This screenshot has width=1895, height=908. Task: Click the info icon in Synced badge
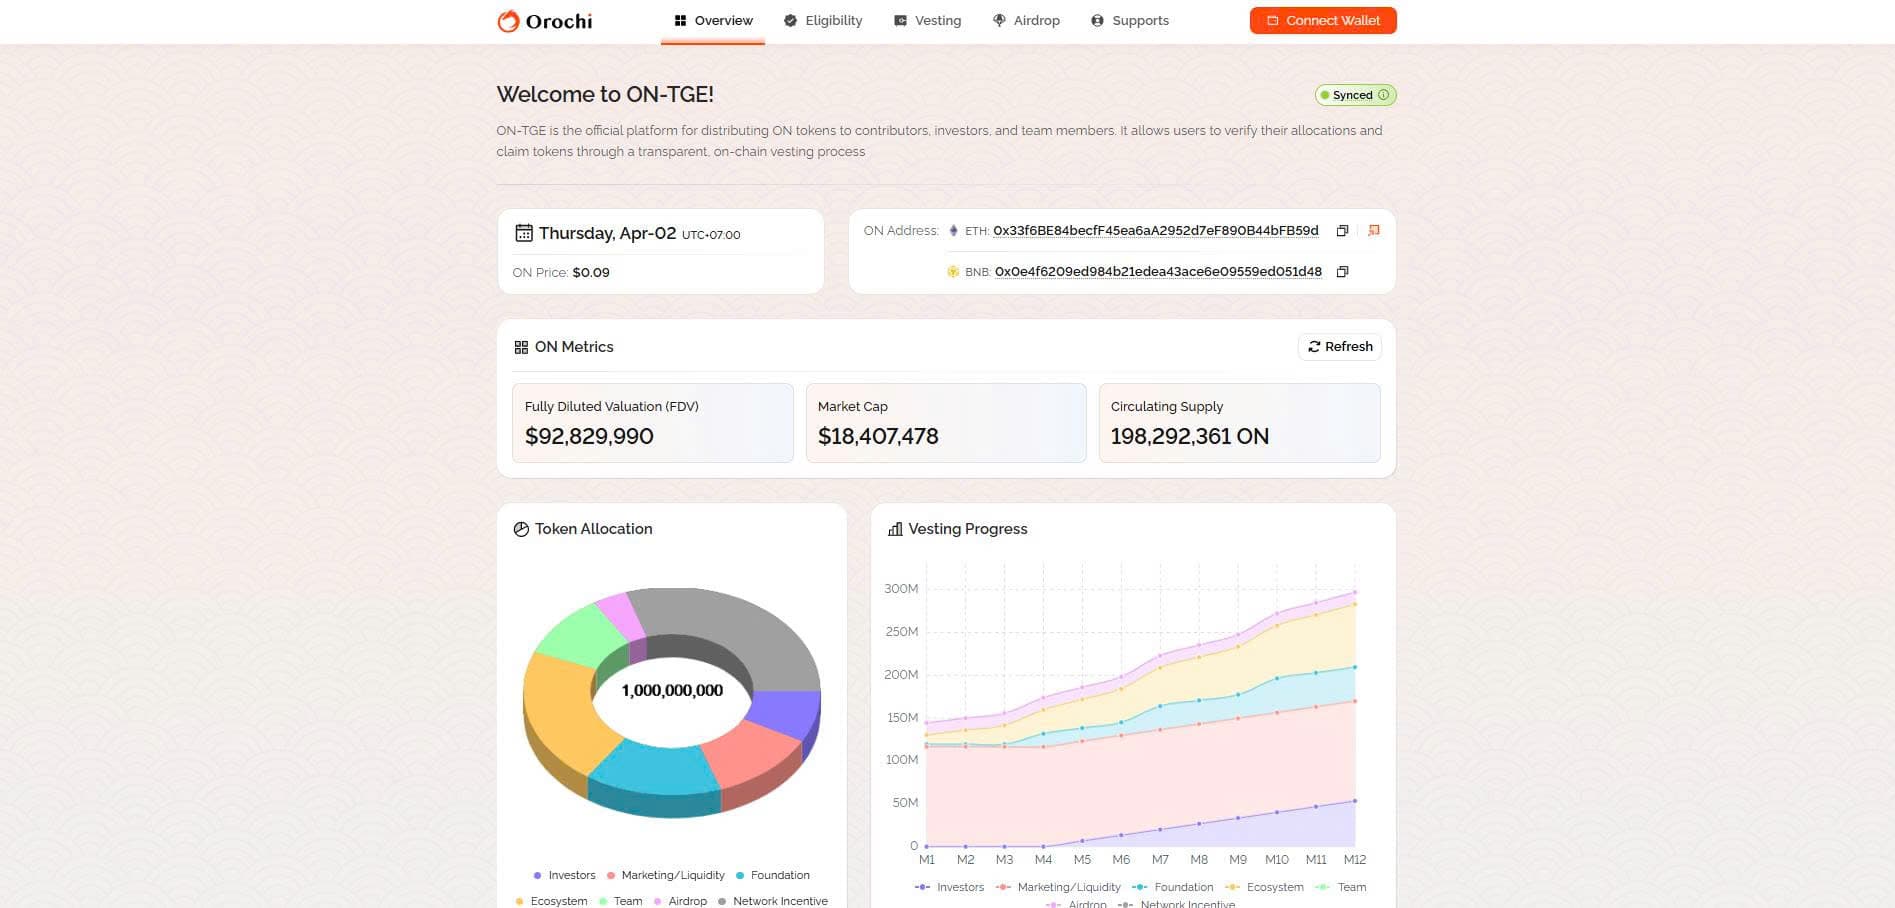[x=1384, y=95]
